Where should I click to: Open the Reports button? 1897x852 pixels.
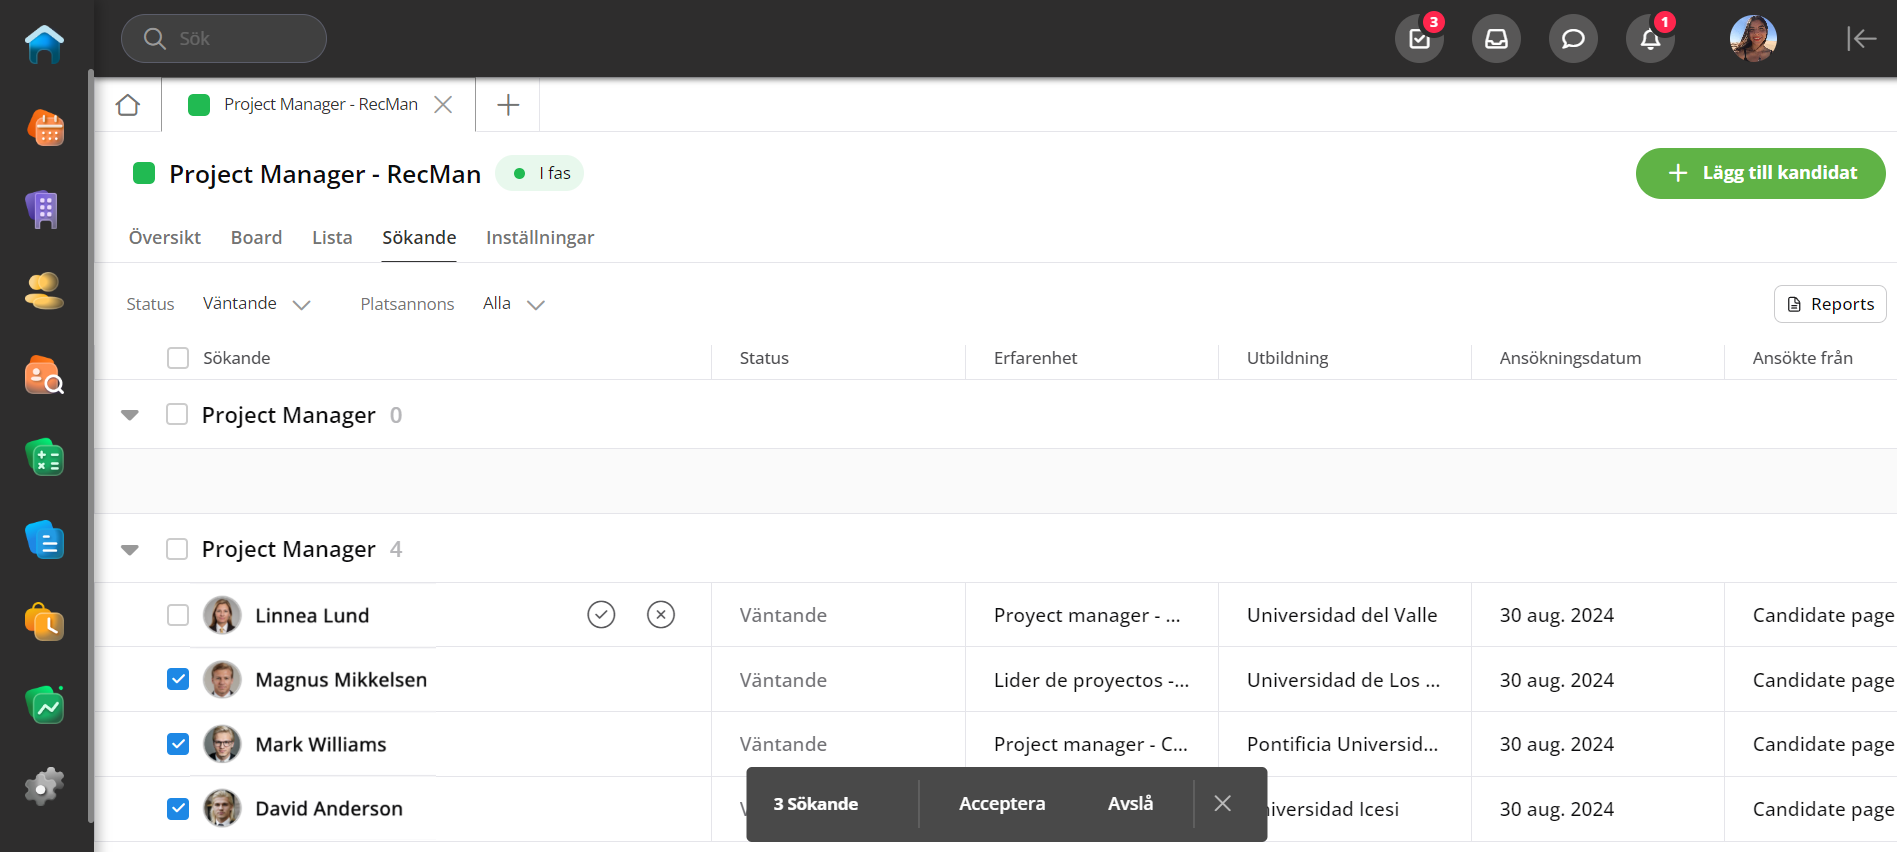click(x=1830, y=304)
